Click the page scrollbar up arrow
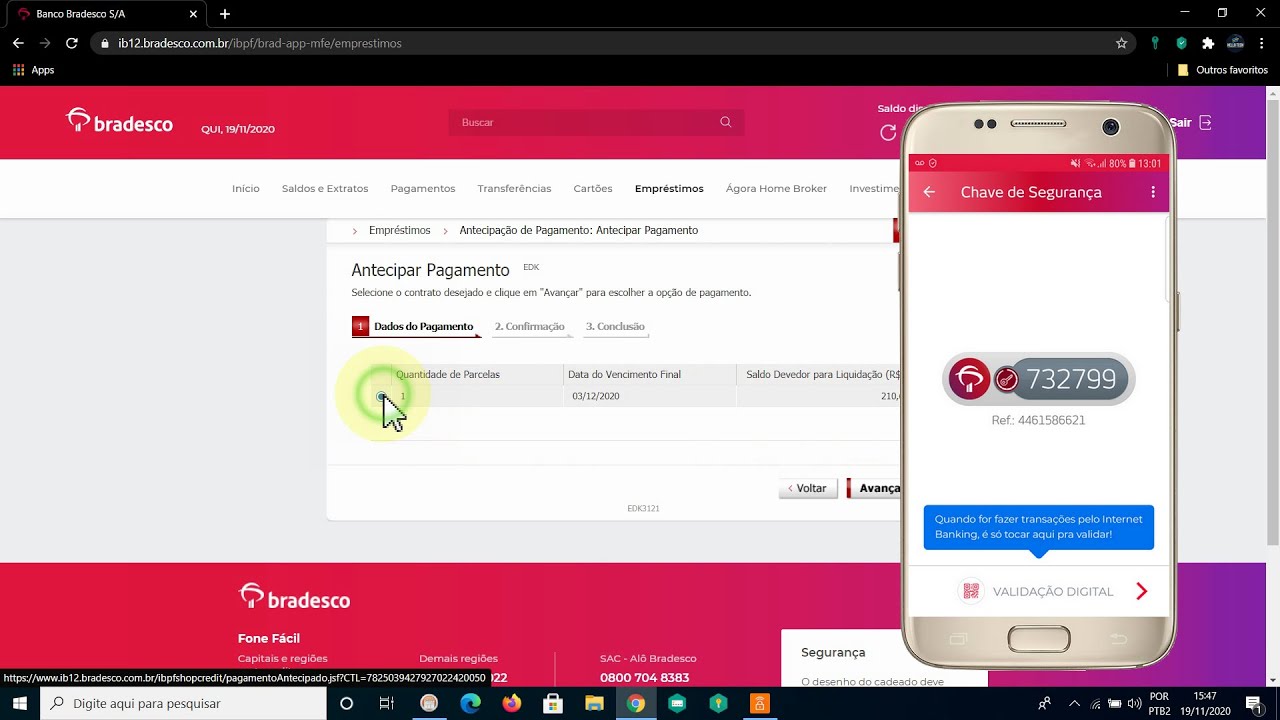The width and height of the screenshot is (1280, 720). coord(1273,92)
